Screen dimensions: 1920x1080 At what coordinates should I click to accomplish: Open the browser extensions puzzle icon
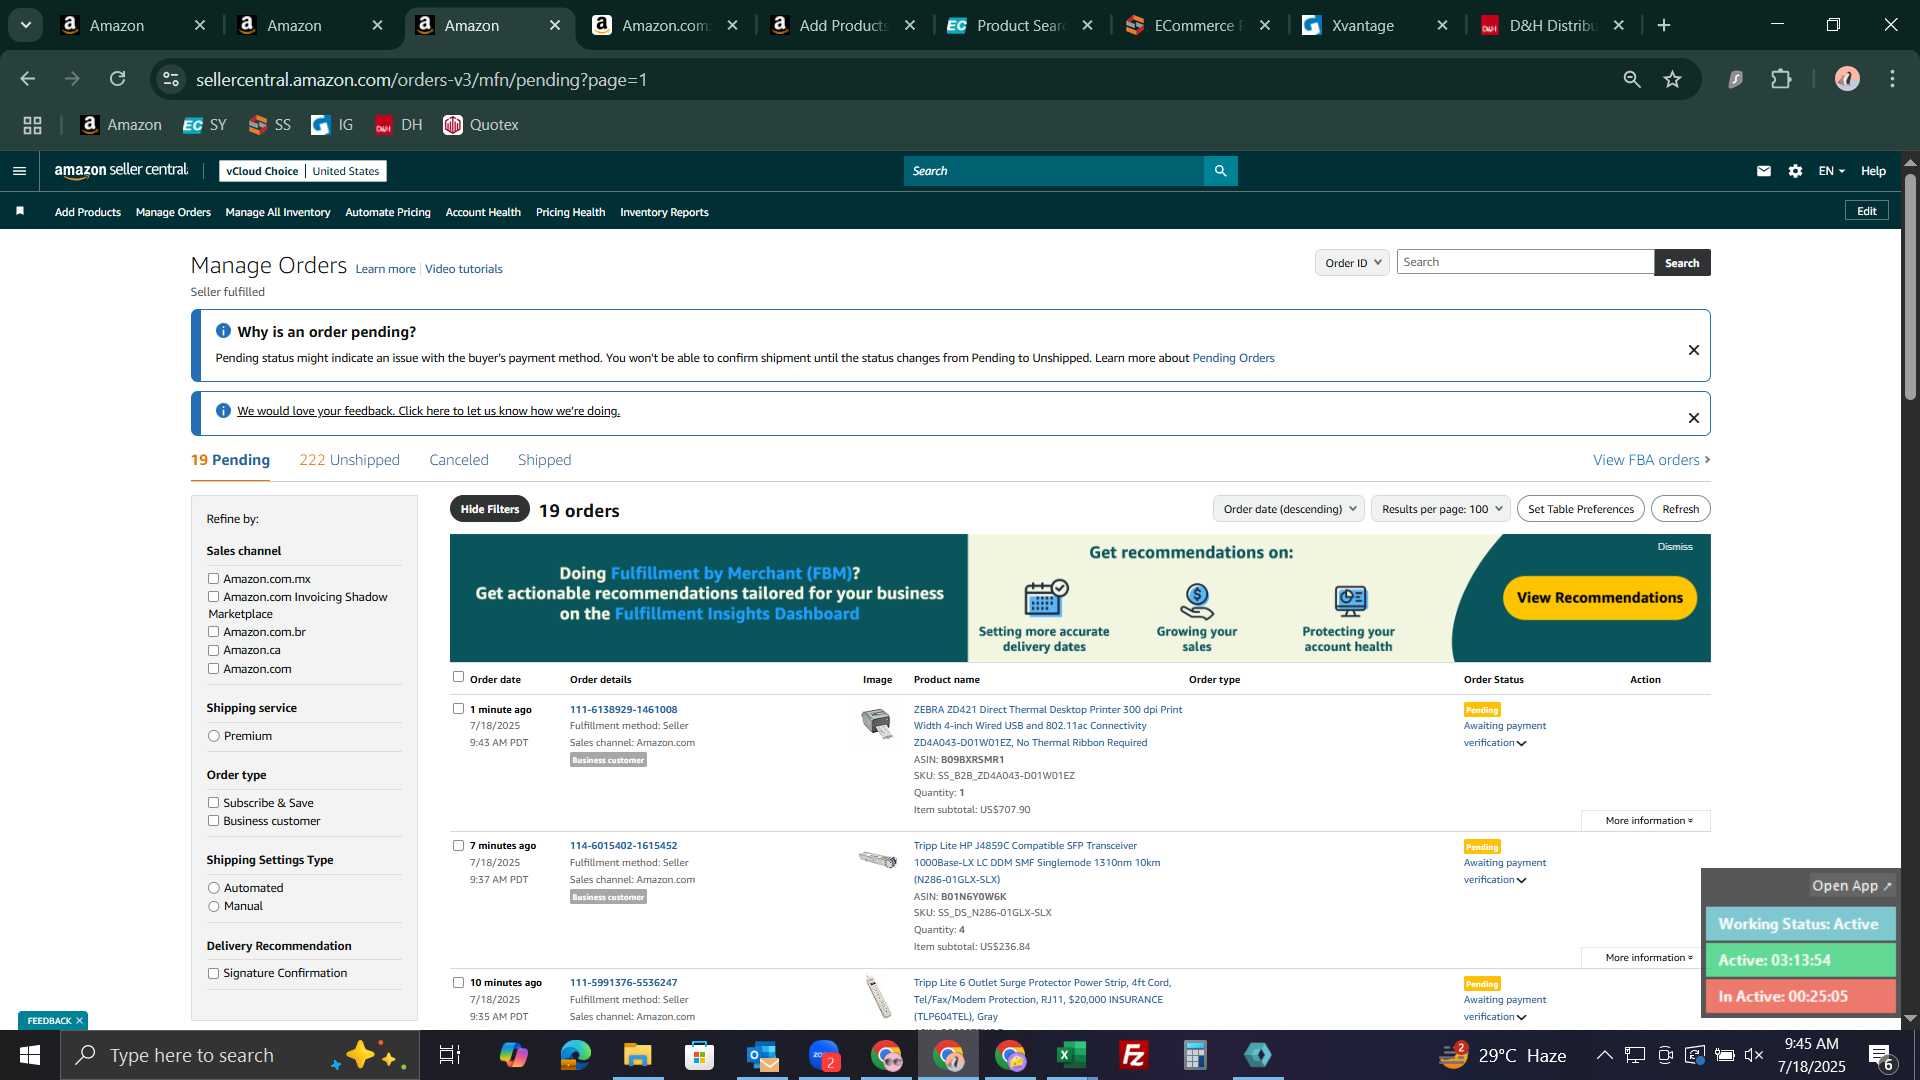tap(1781, 79)
